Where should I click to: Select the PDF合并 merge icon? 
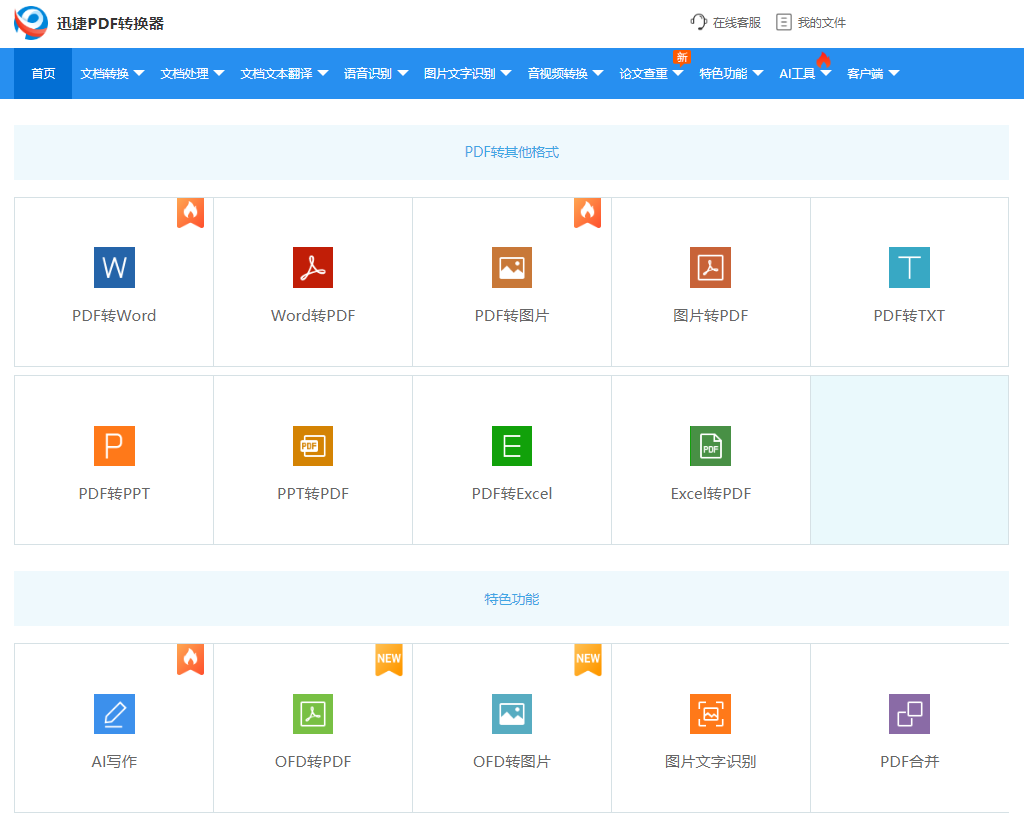(909, 714)
